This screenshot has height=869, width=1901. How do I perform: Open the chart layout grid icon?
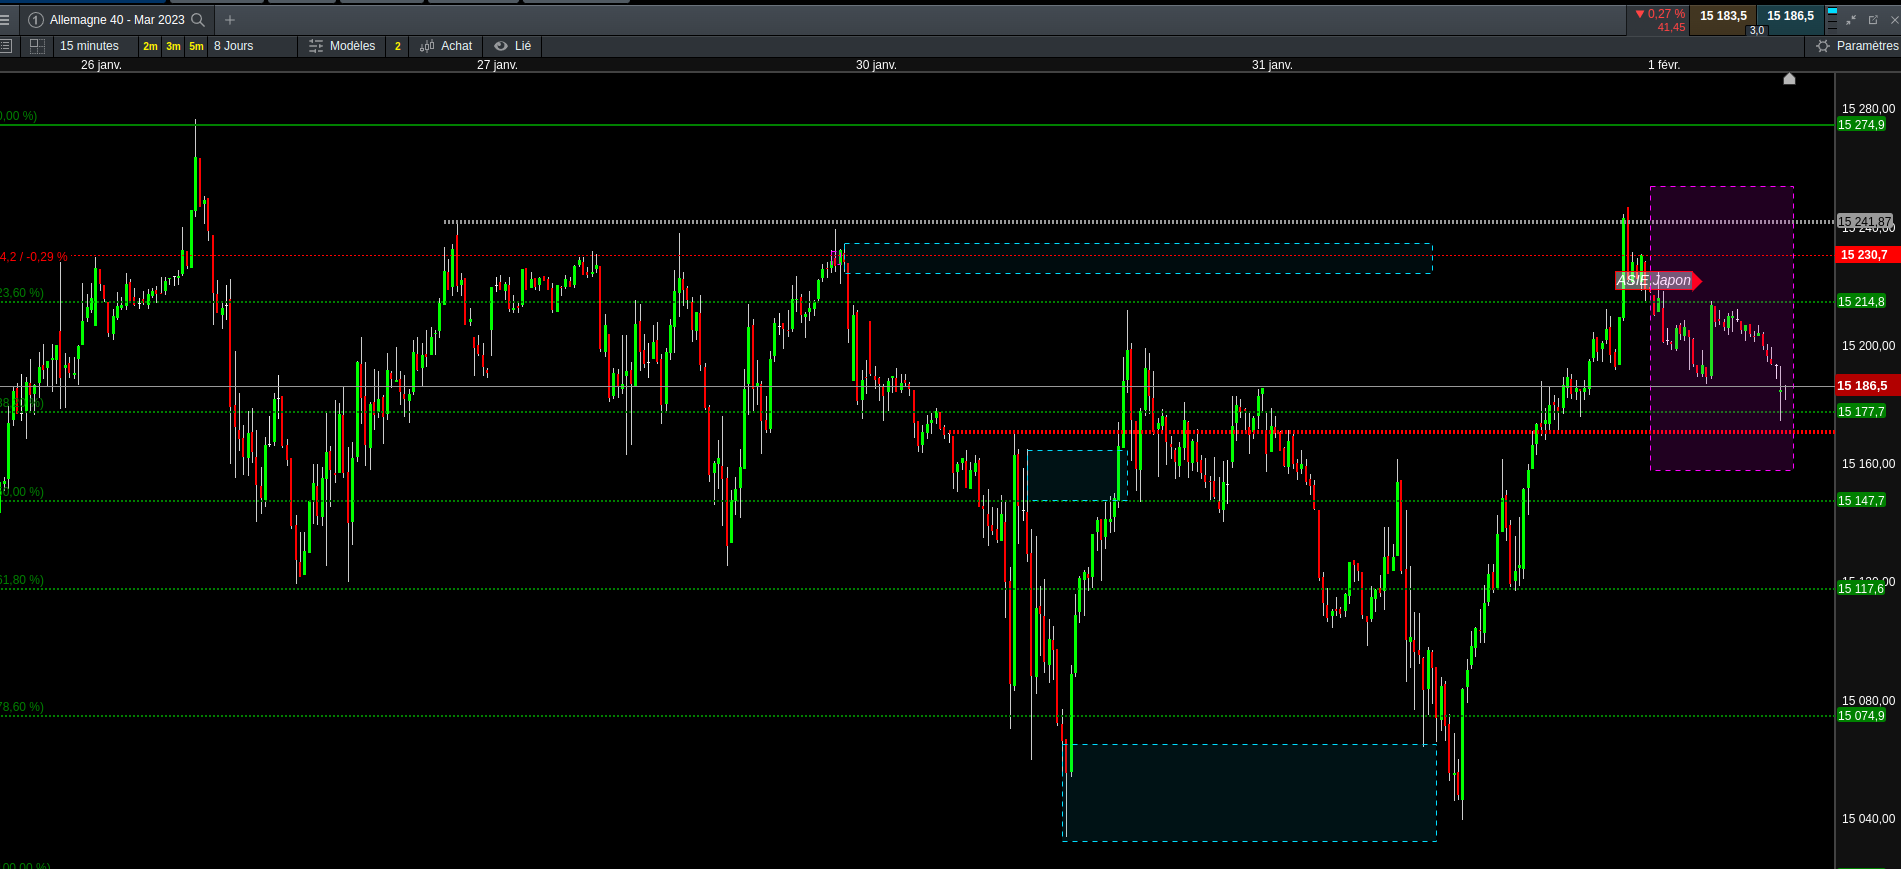tap(38, 46)
